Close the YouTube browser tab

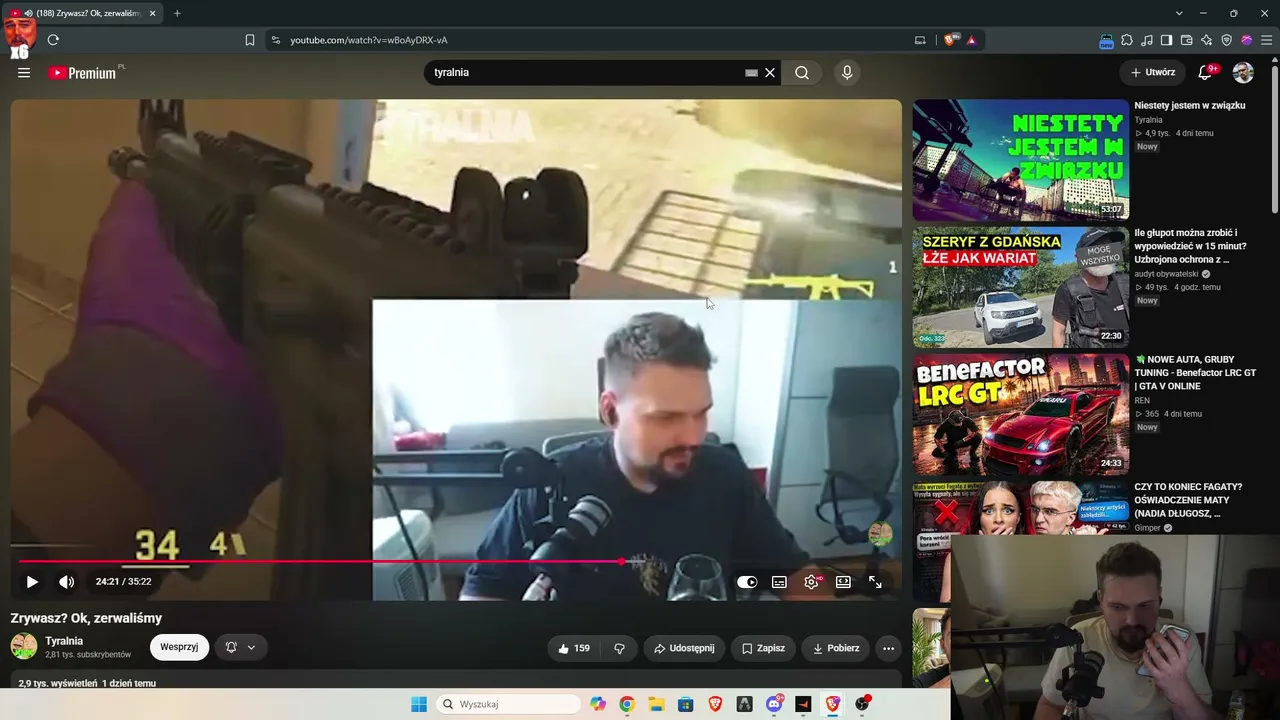pyautogui.click(x=153, y=13)
